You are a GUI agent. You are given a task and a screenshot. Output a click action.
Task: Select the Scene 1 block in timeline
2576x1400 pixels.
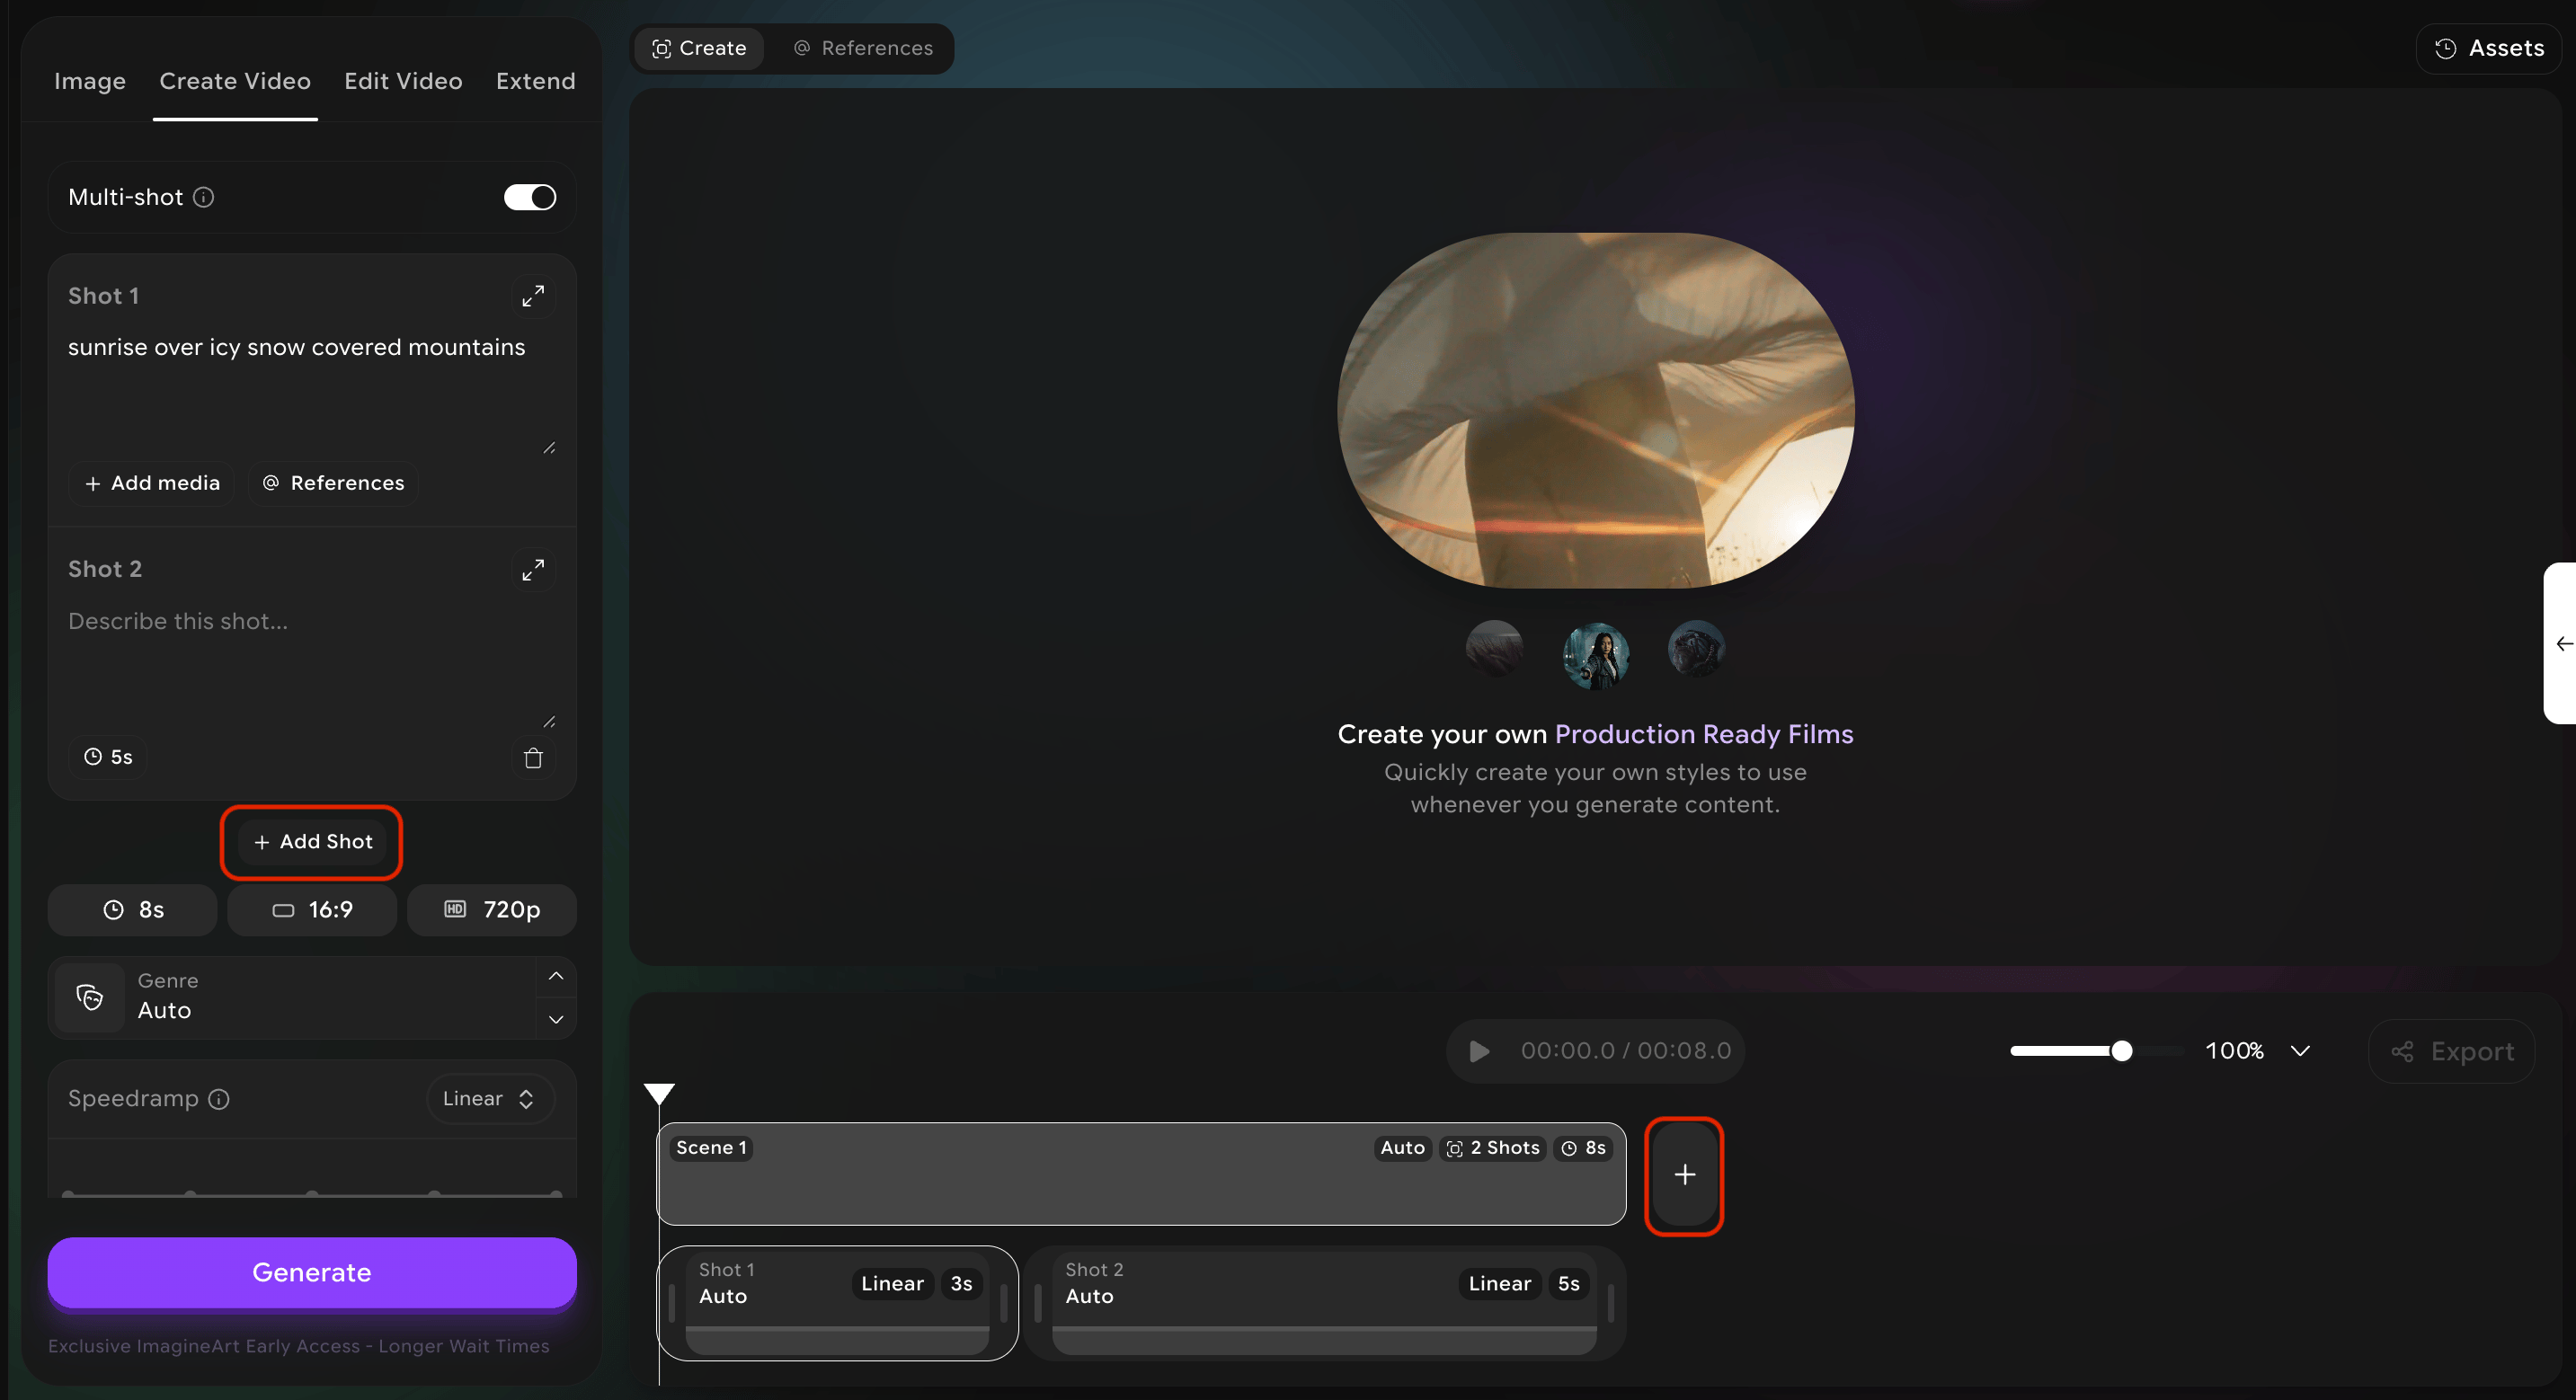click(x=1141, y=1174)
